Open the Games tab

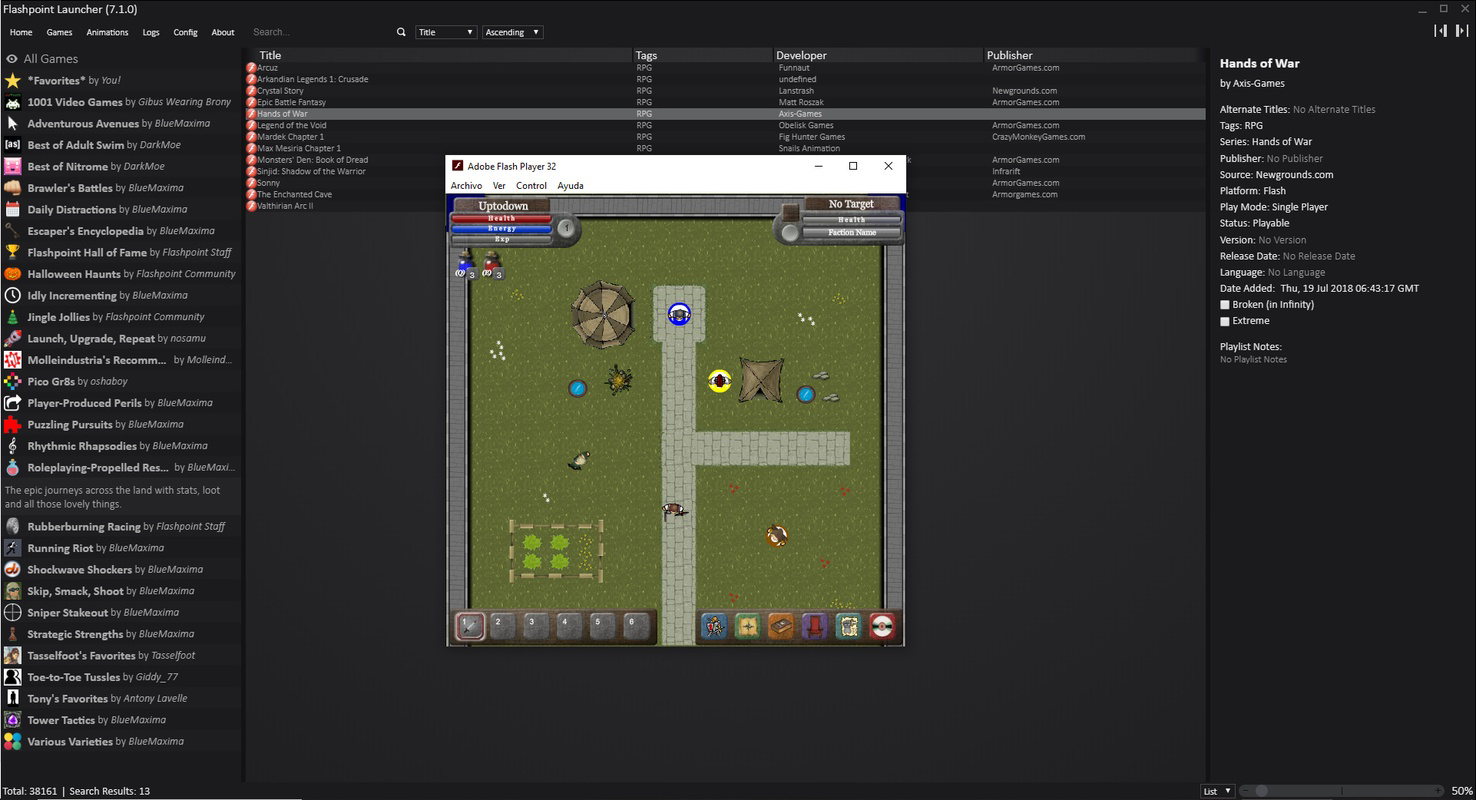coord(59,32)
